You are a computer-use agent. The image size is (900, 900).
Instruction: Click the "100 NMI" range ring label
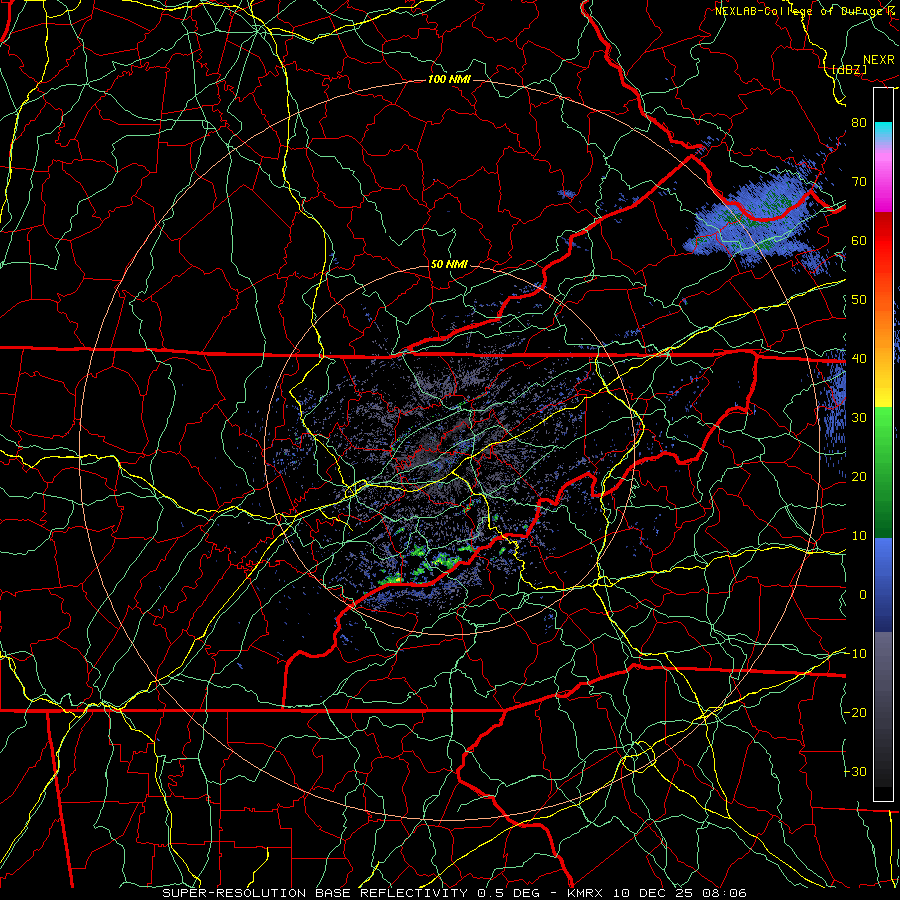tap(449, 79)
